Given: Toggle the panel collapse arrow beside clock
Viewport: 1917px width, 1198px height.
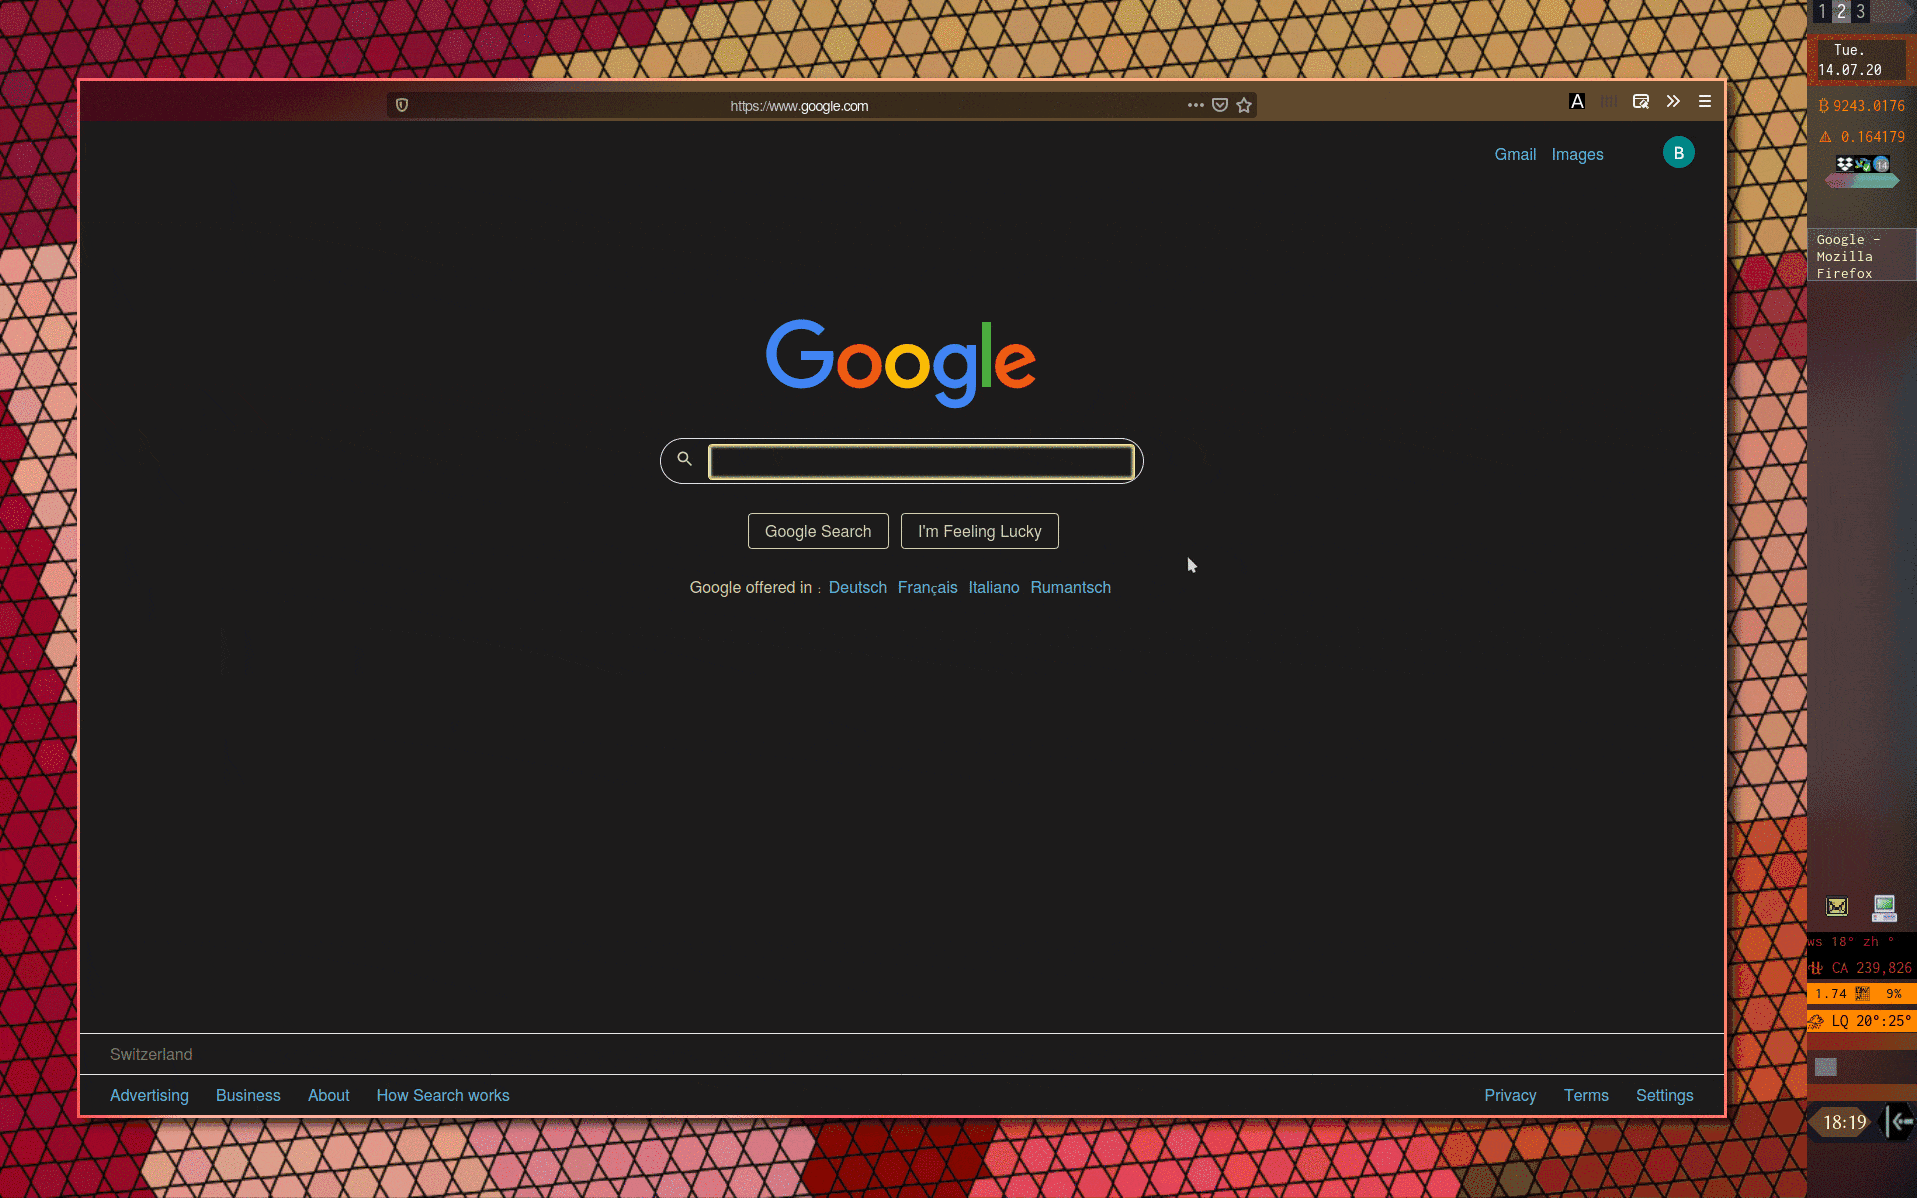Looking at the screenshot, I should (x=1899, y=1122).
